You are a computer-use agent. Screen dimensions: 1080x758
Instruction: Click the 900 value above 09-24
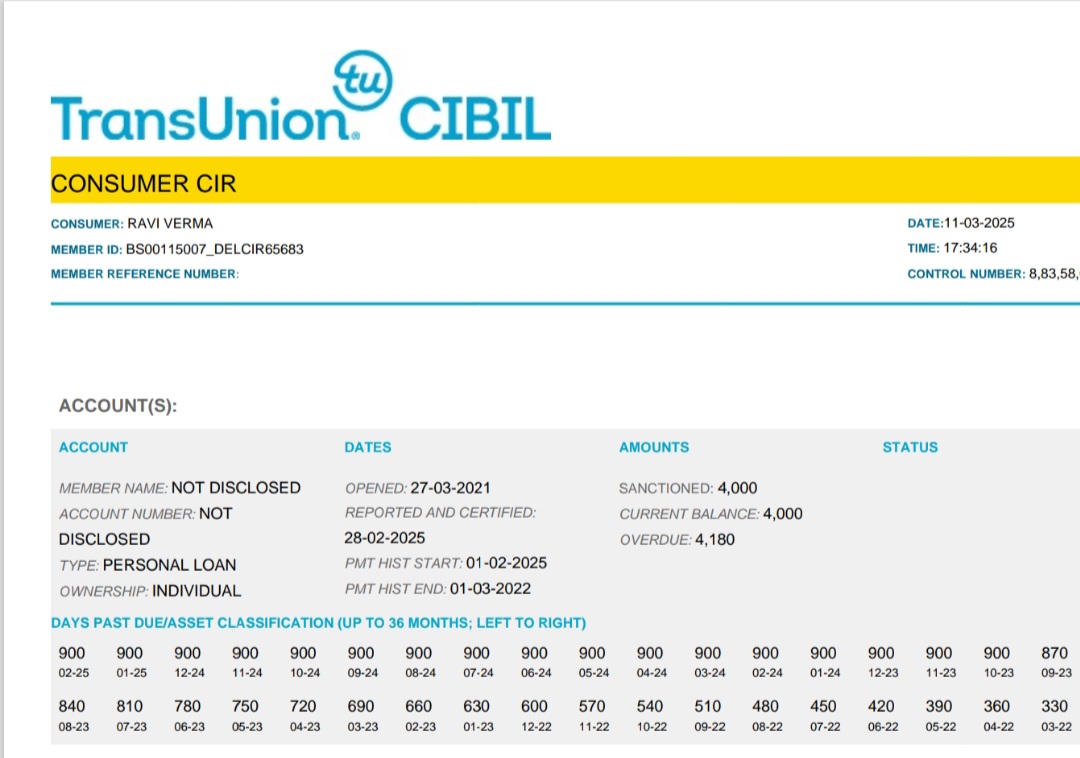click(x=361, y=653)
